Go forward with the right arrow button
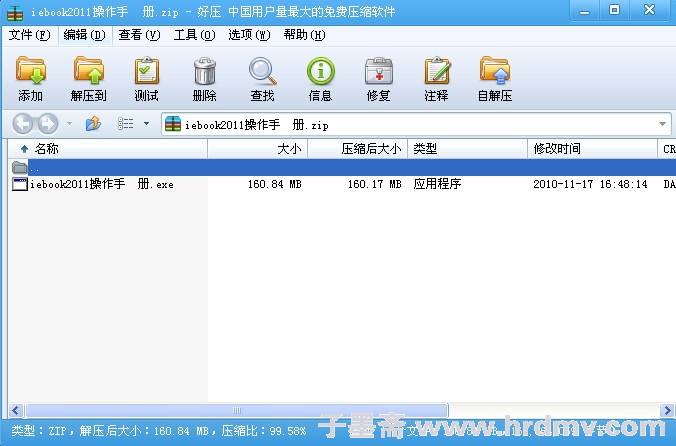 click(x=48, y=124)
